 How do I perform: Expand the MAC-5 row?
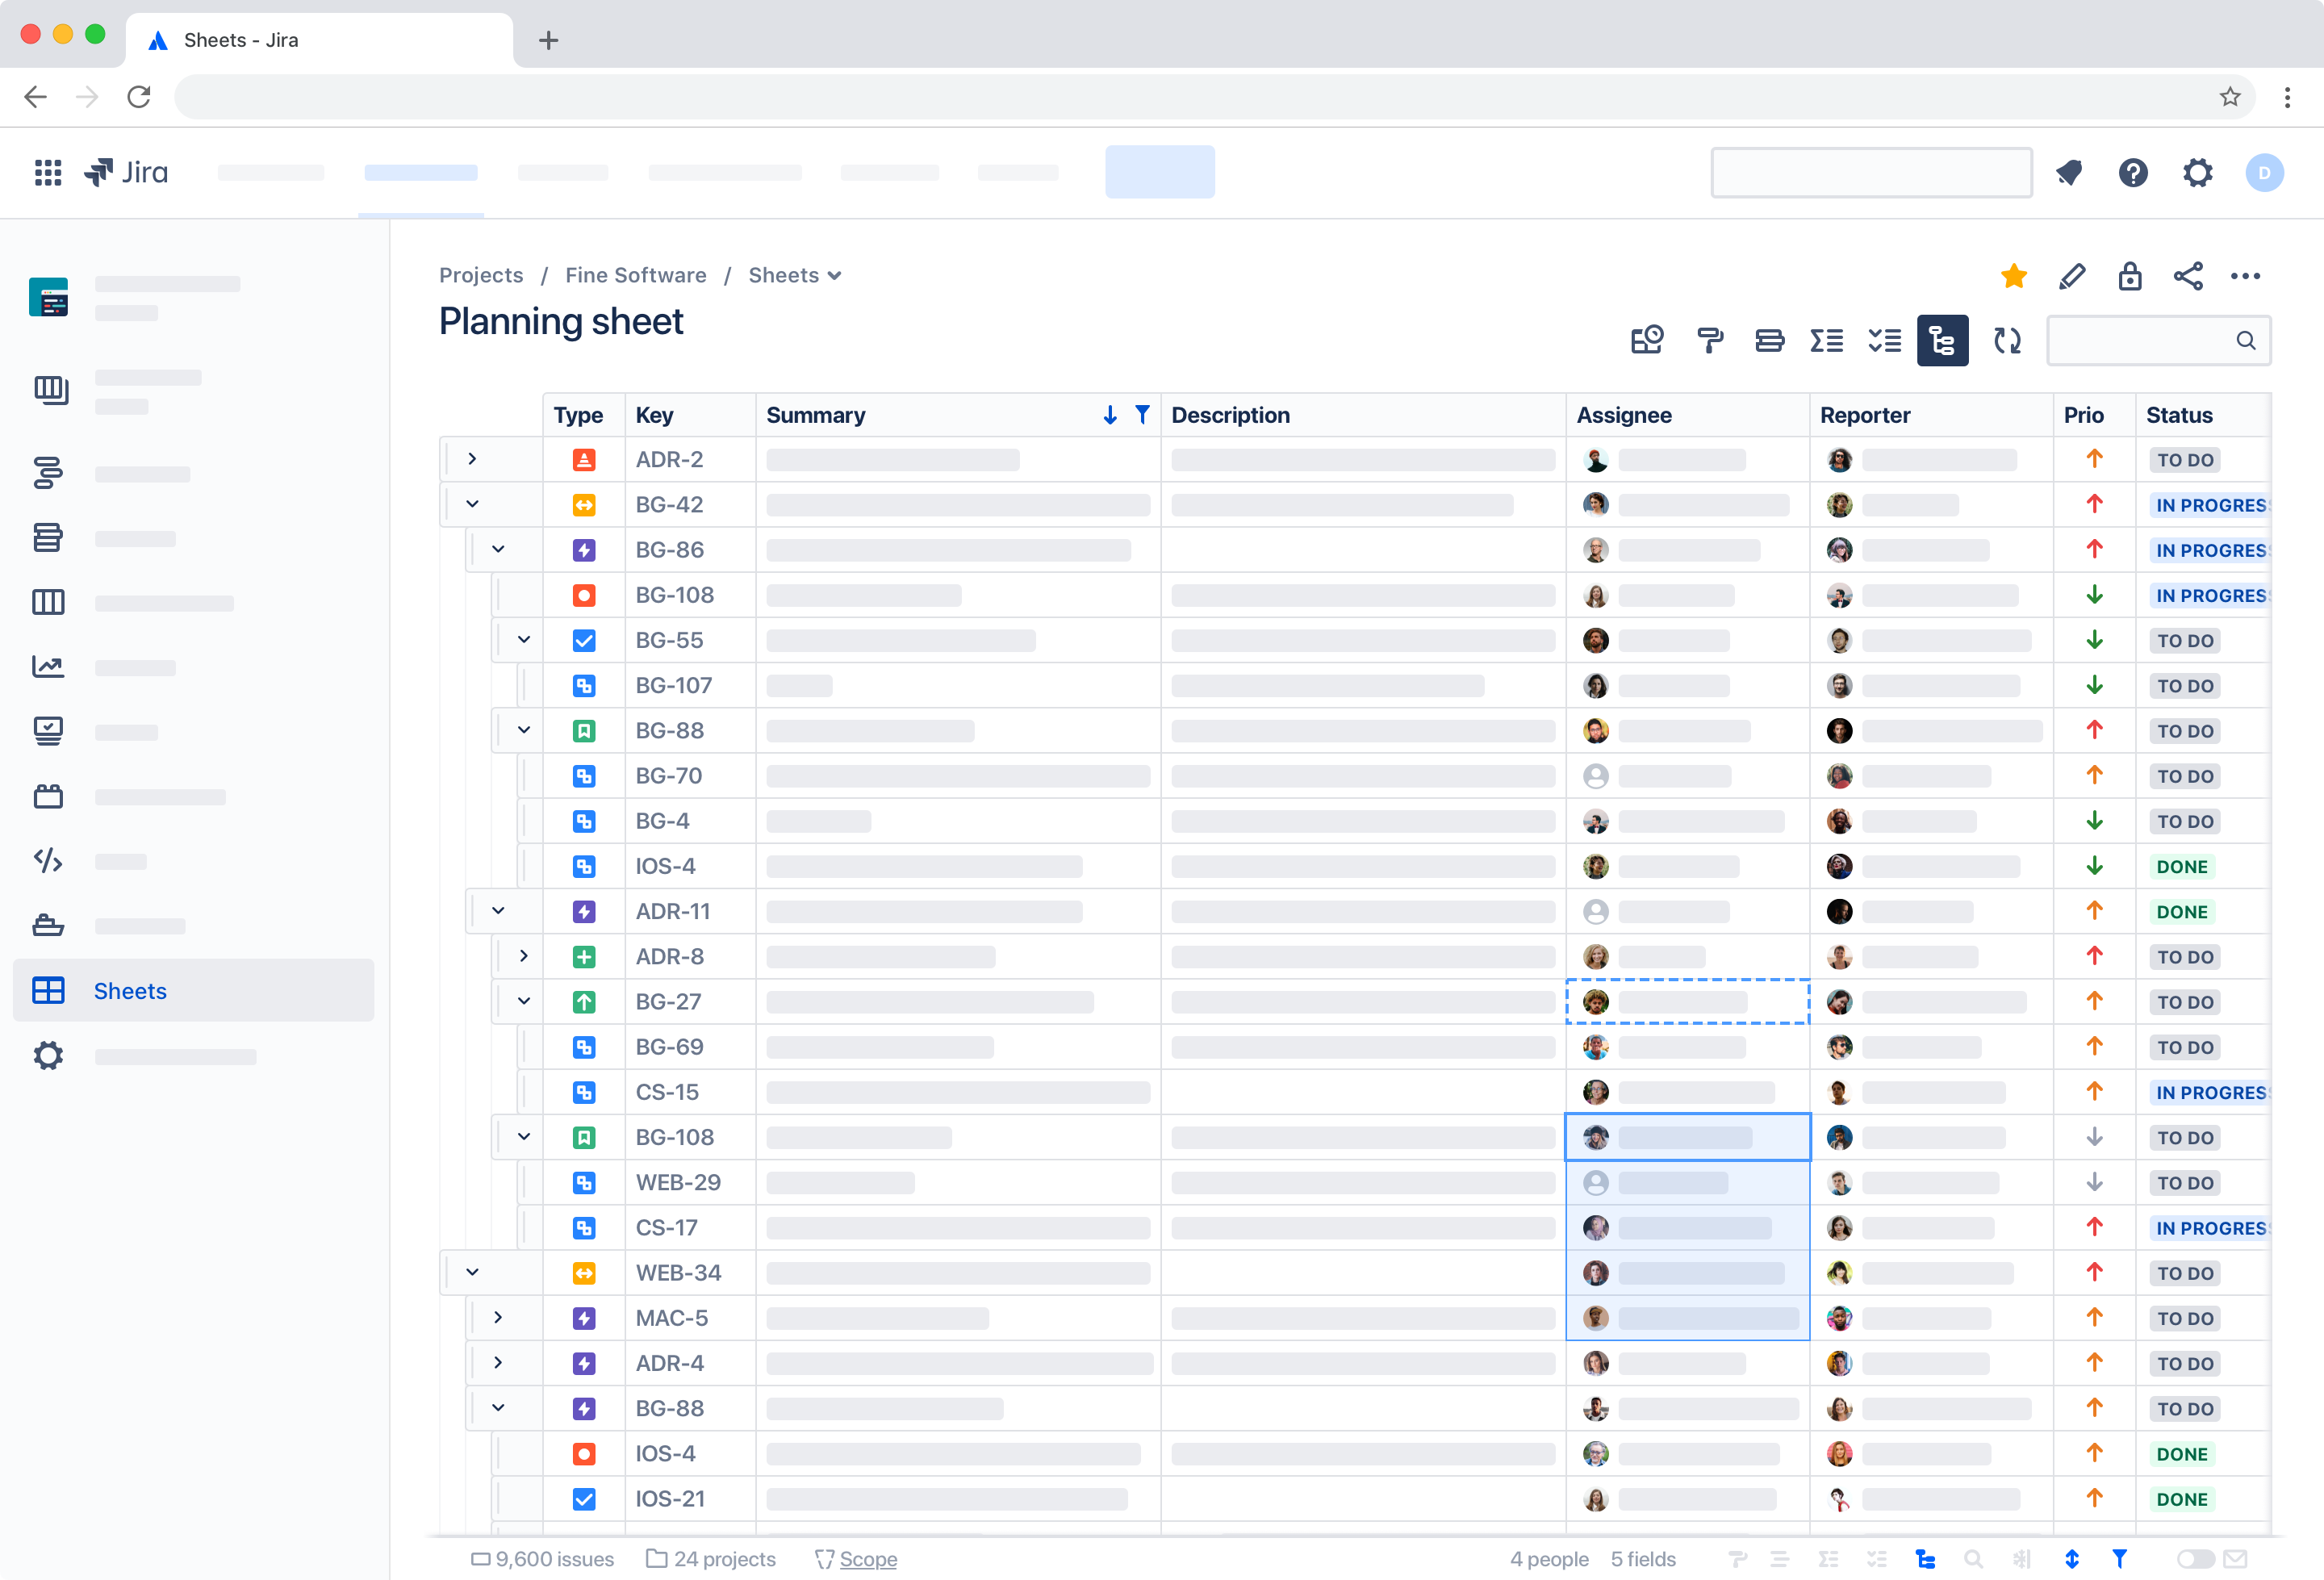[498, 1317]
